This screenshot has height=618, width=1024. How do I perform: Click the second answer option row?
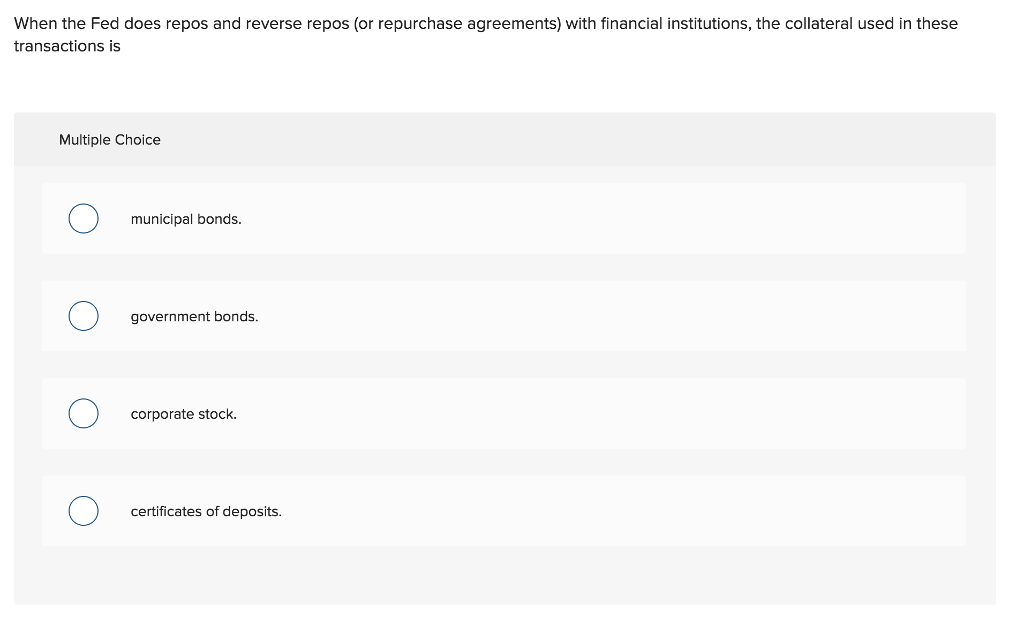click(x=504, y=316)
